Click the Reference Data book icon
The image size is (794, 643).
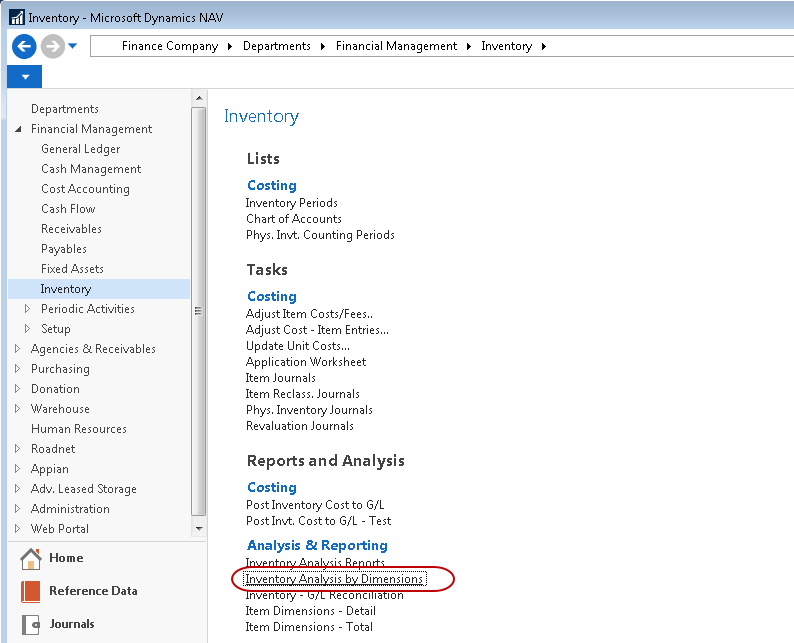[x=30, y=591]
